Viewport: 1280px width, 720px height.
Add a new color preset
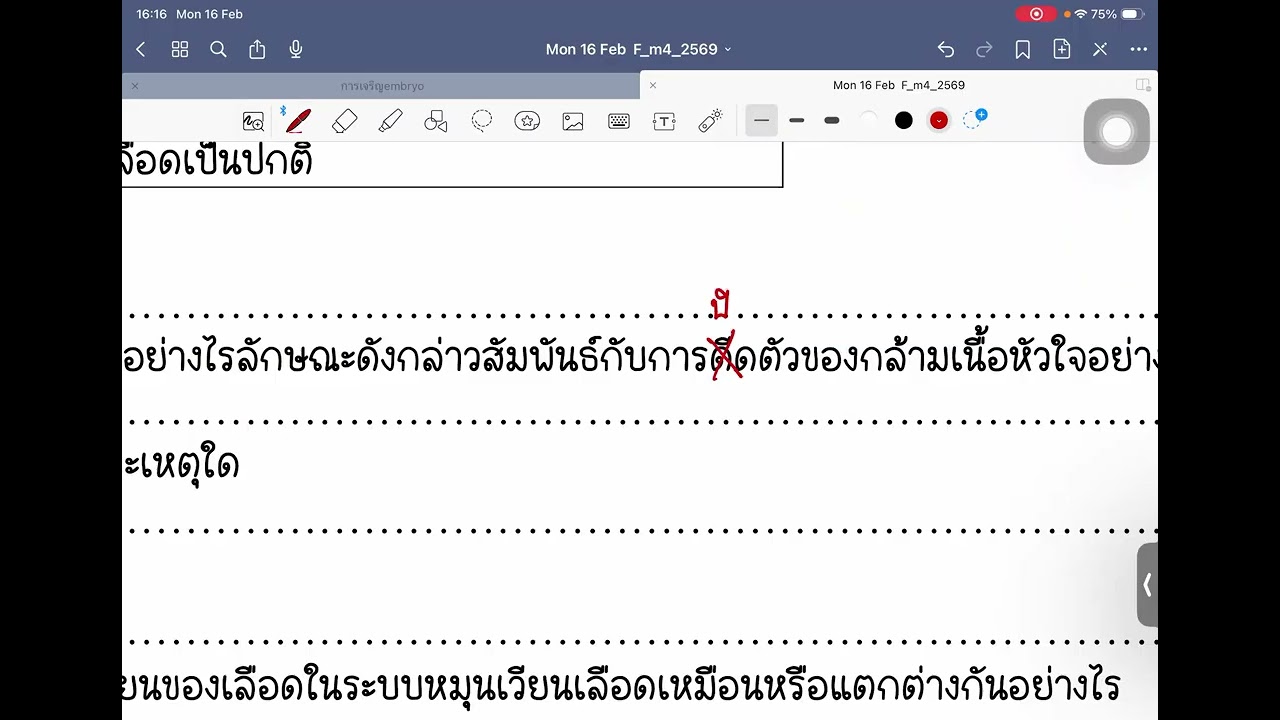(x=975, y=119)
